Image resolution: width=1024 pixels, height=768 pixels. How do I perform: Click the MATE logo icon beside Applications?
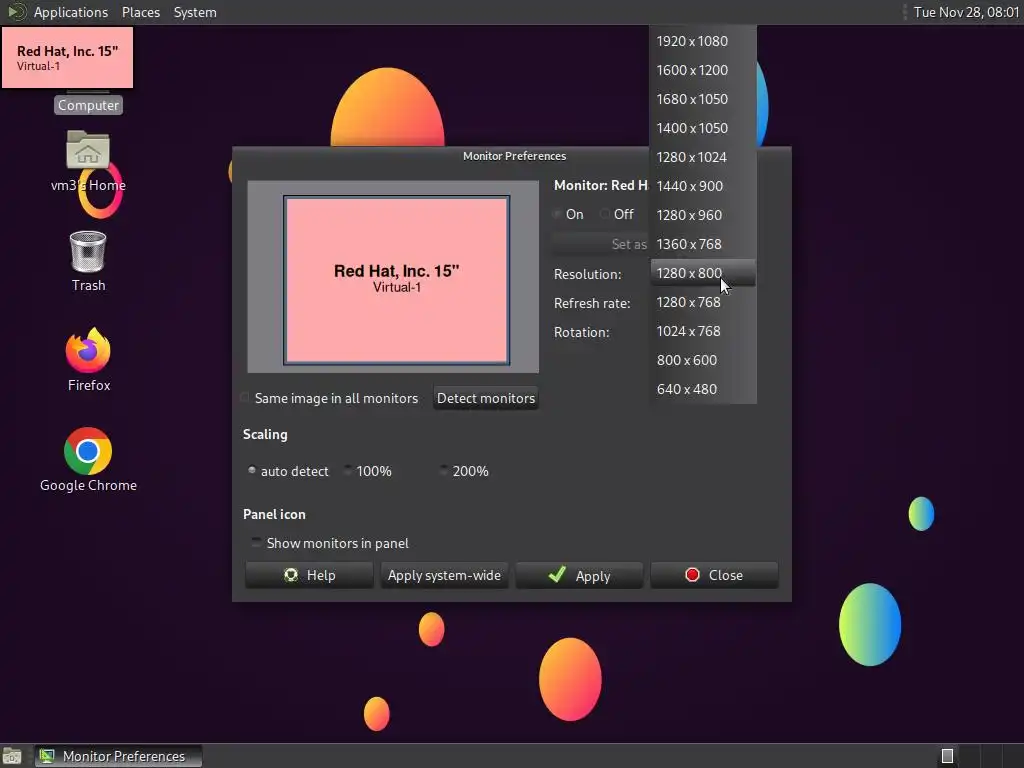(16, 12)
